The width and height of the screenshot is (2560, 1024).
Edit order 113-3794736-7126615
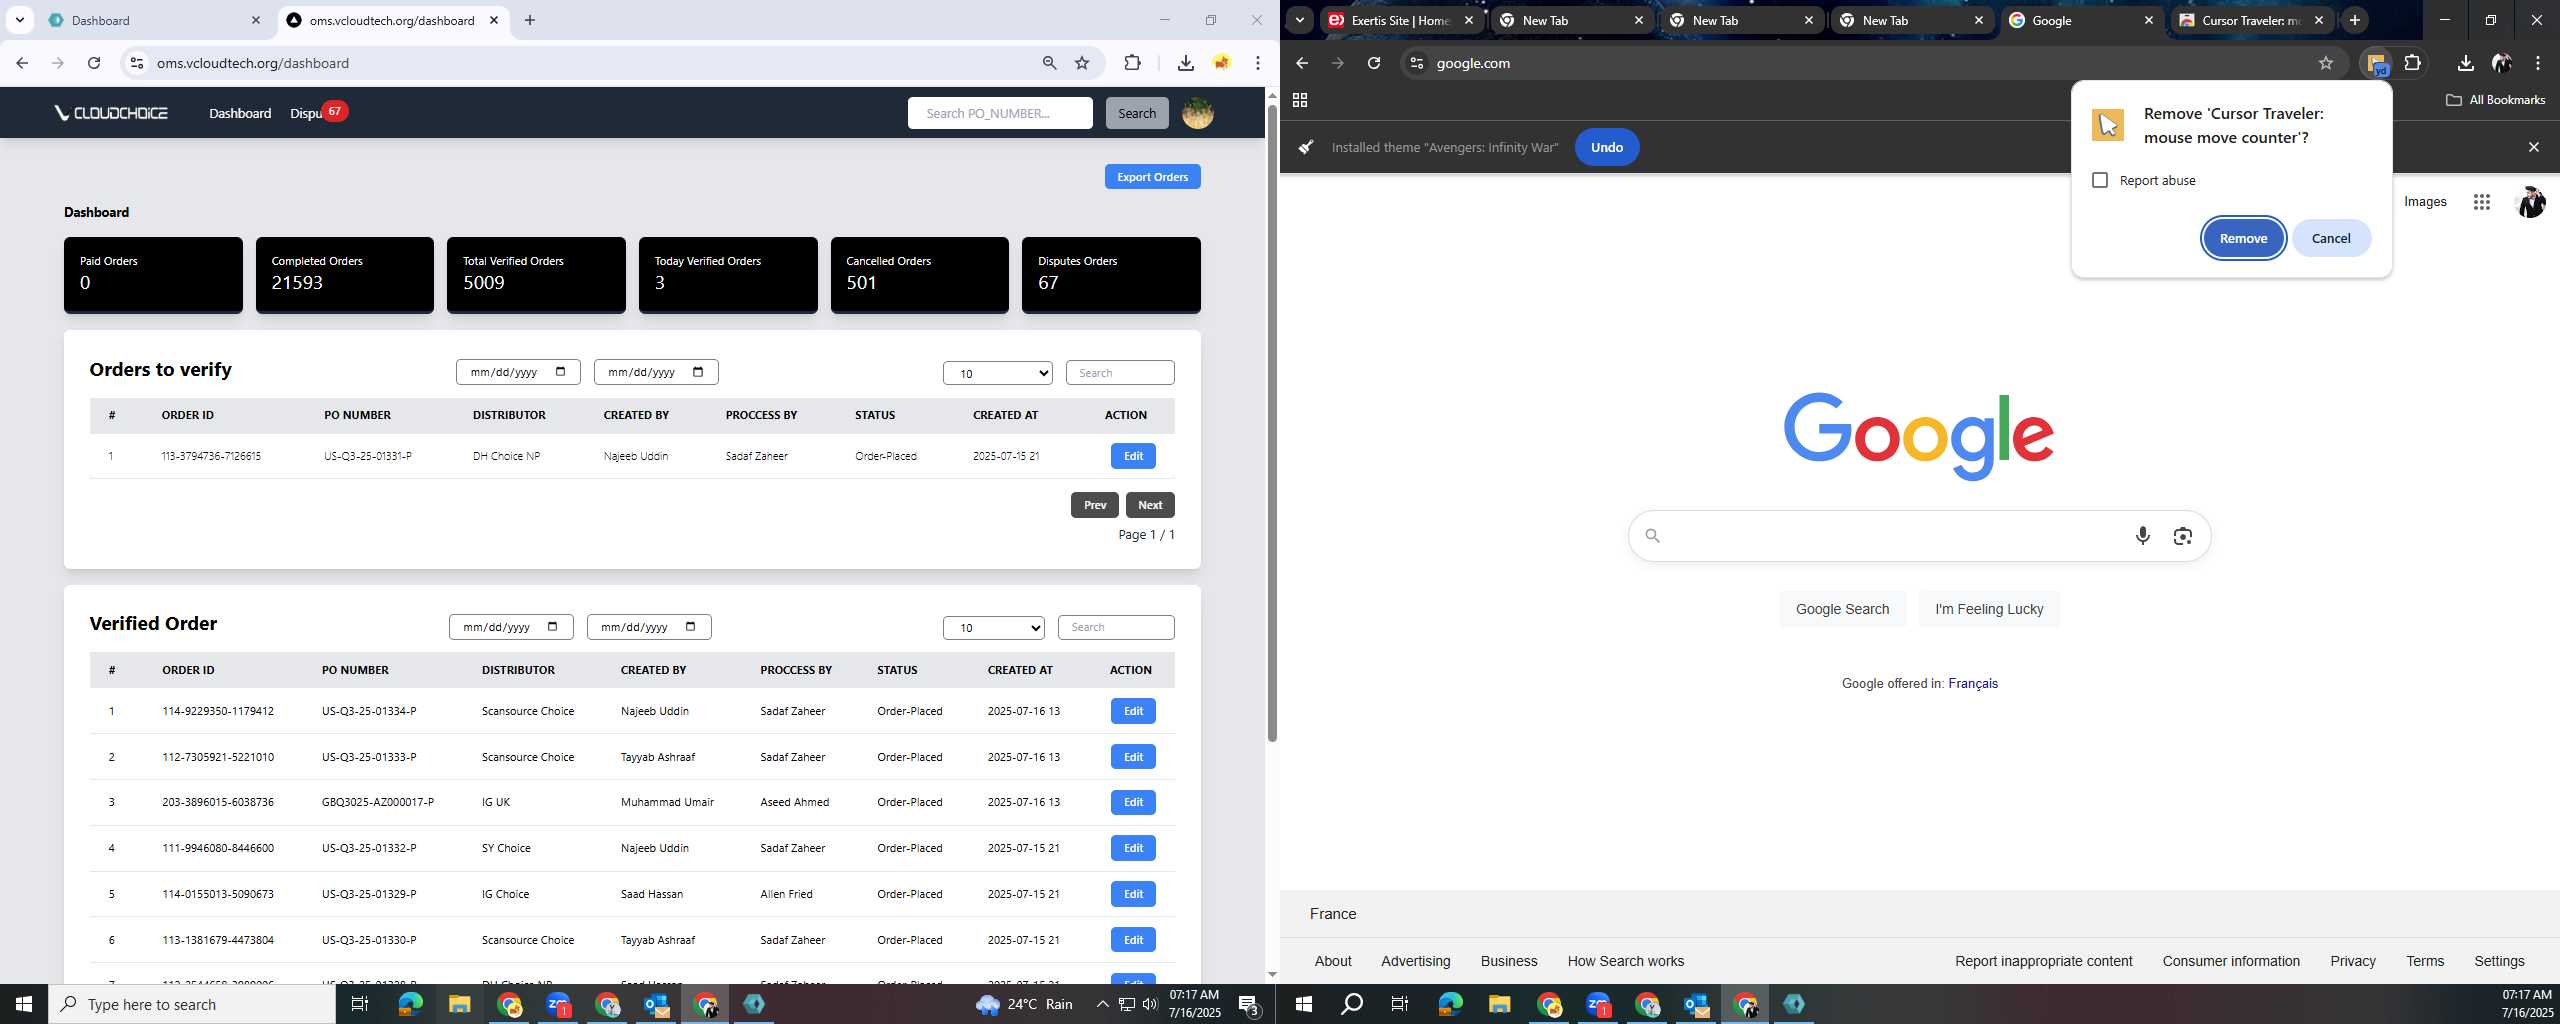[1133, 456]
